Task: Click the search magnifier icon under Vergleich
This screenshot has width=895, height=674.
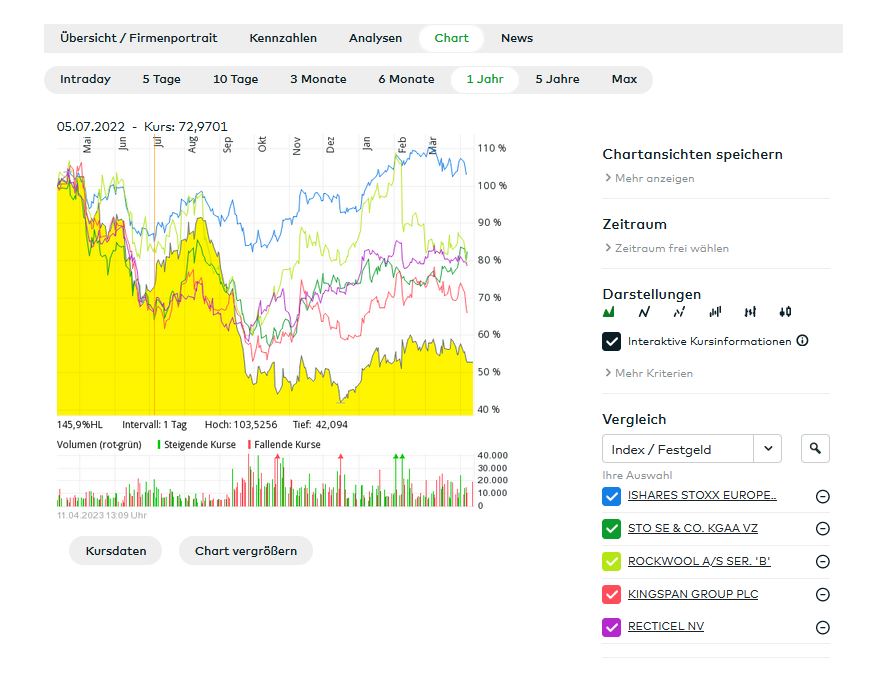Action: pyautogui.click(x=815, y=449)
